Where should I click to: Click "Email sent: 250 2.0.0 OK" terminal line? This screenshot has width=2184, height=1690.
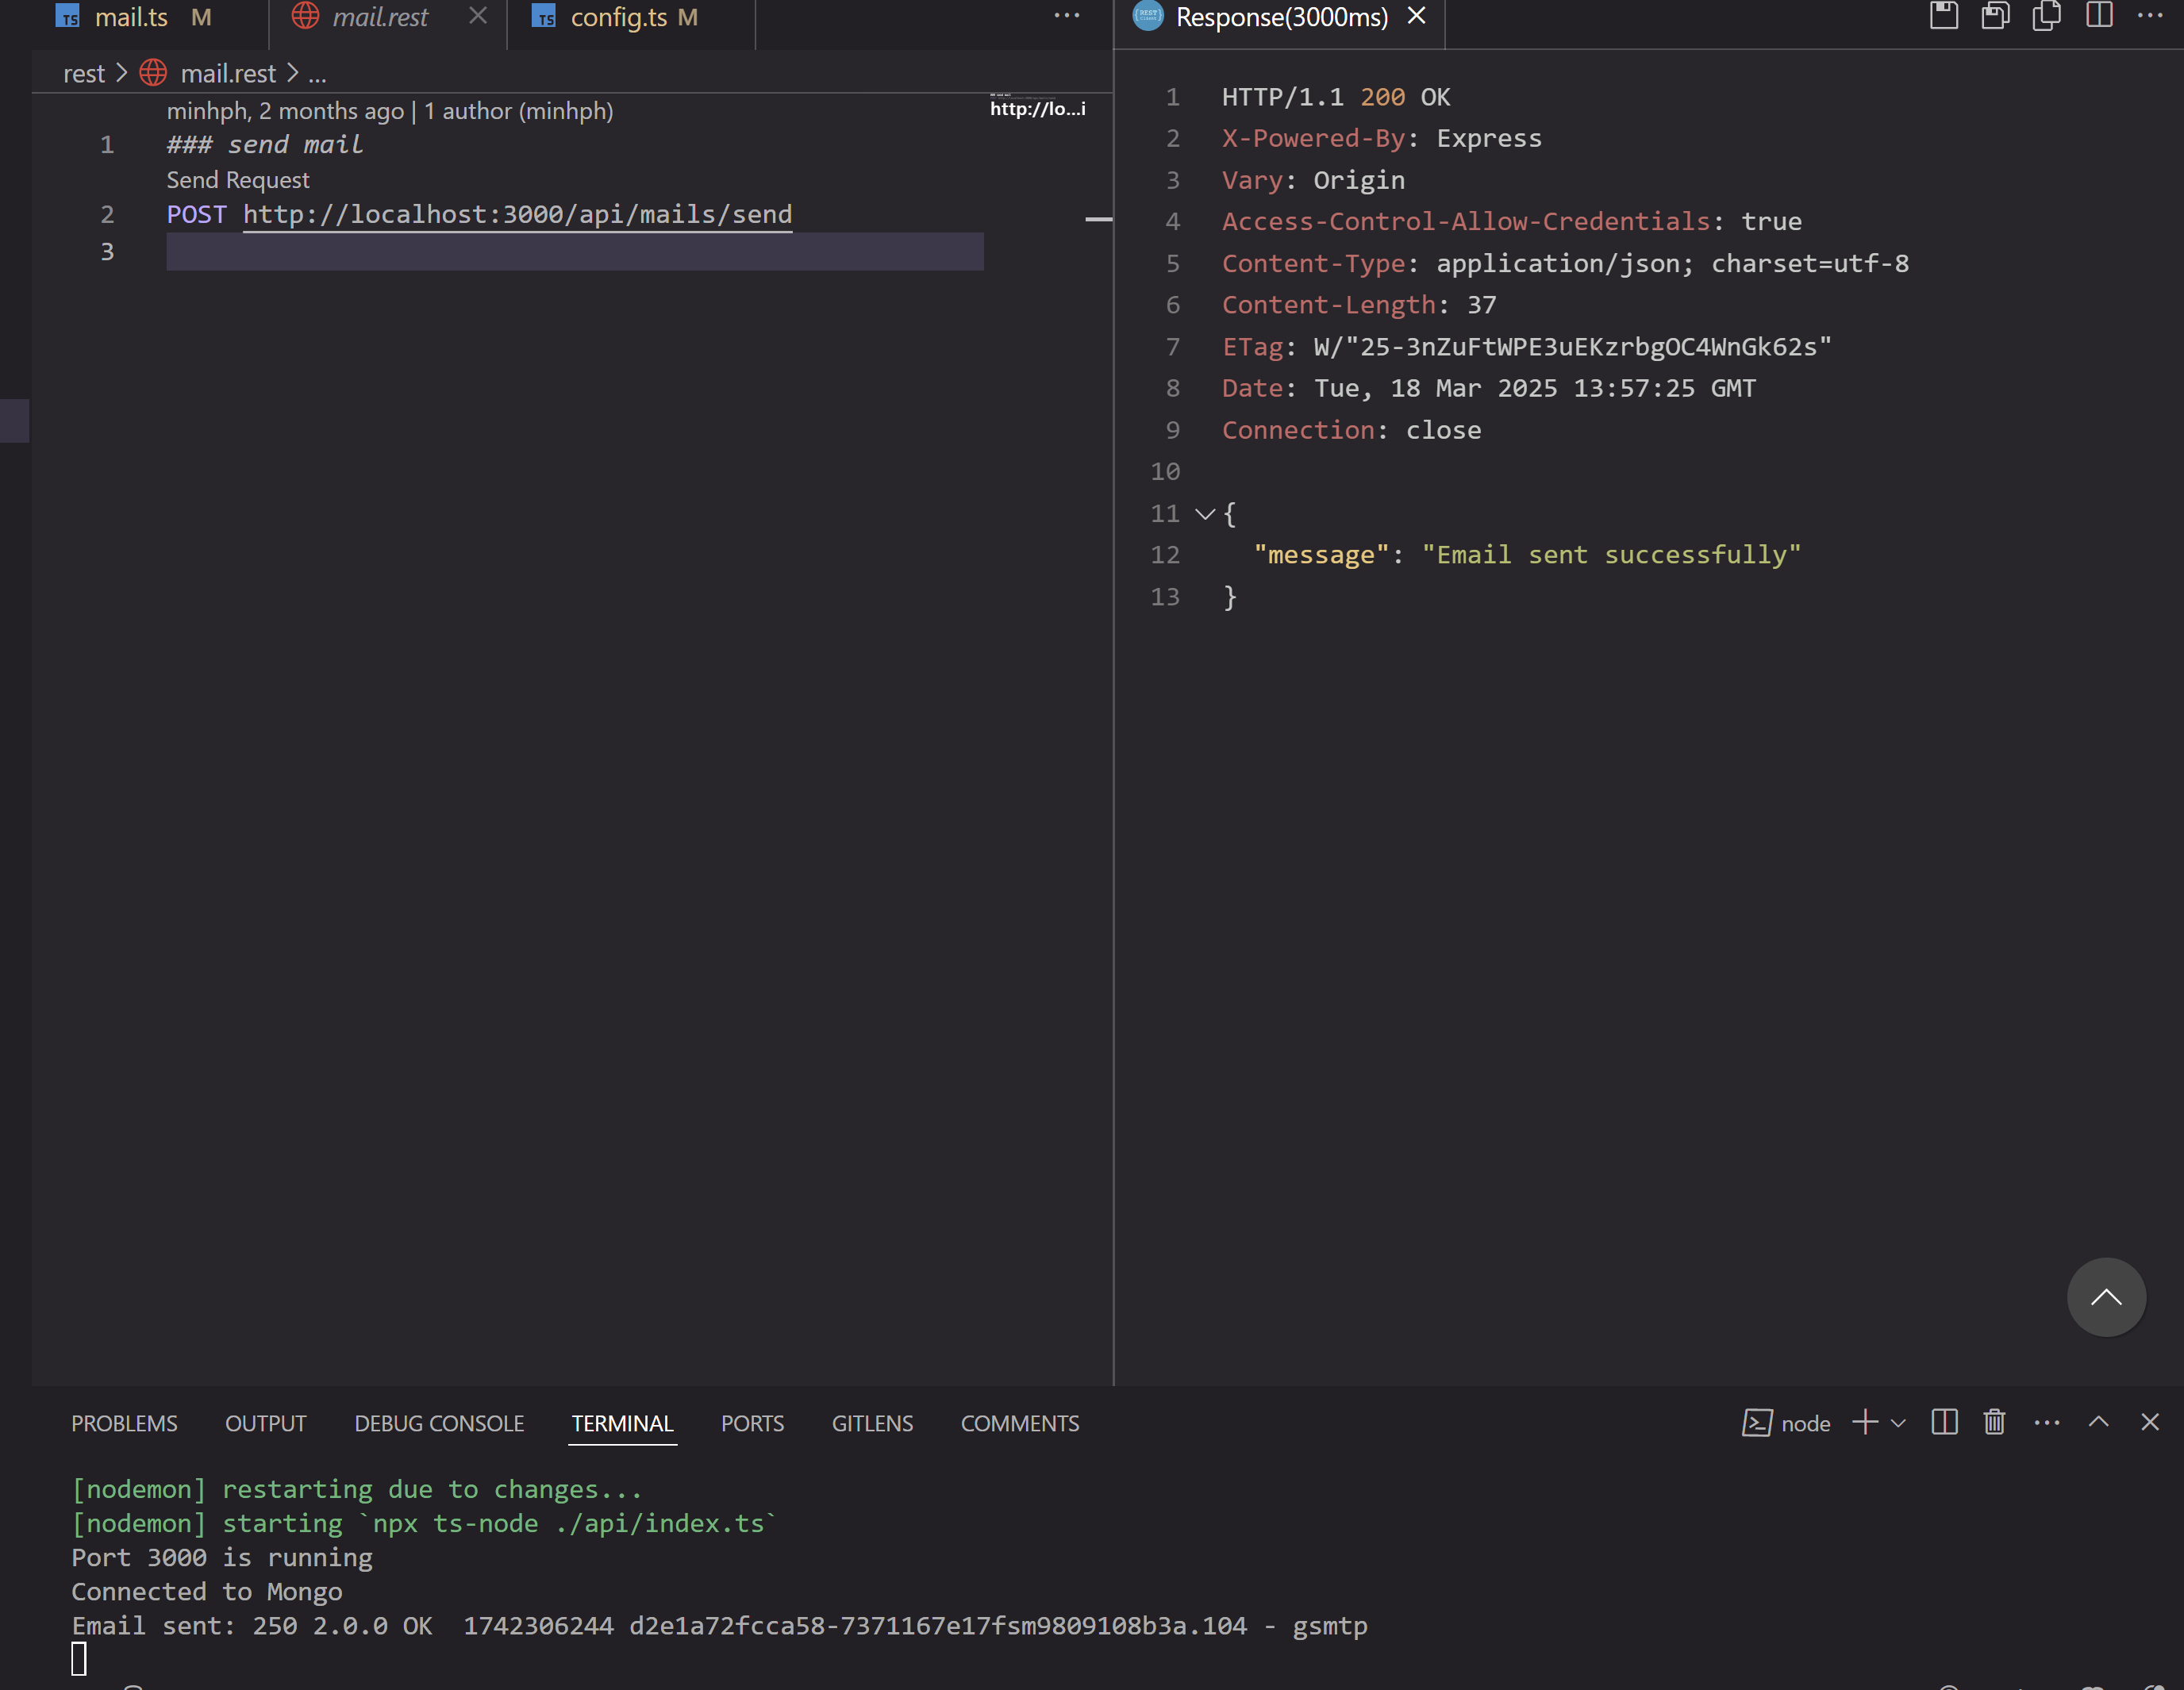coord(719,1626)
